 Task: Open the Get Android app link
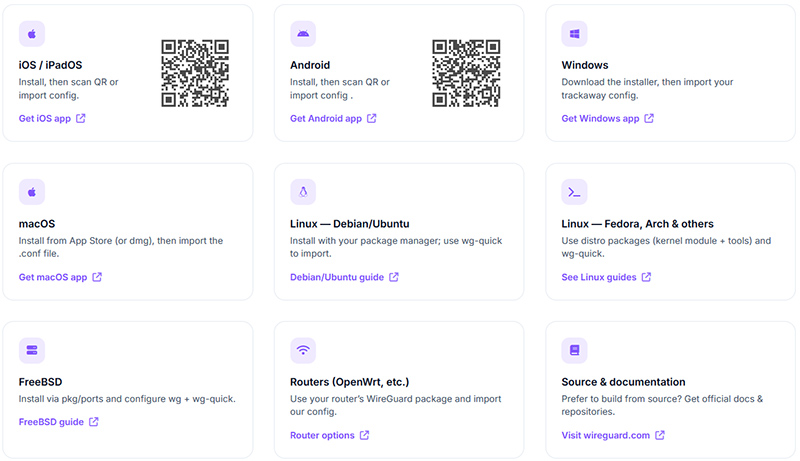(x=333, y=119)
